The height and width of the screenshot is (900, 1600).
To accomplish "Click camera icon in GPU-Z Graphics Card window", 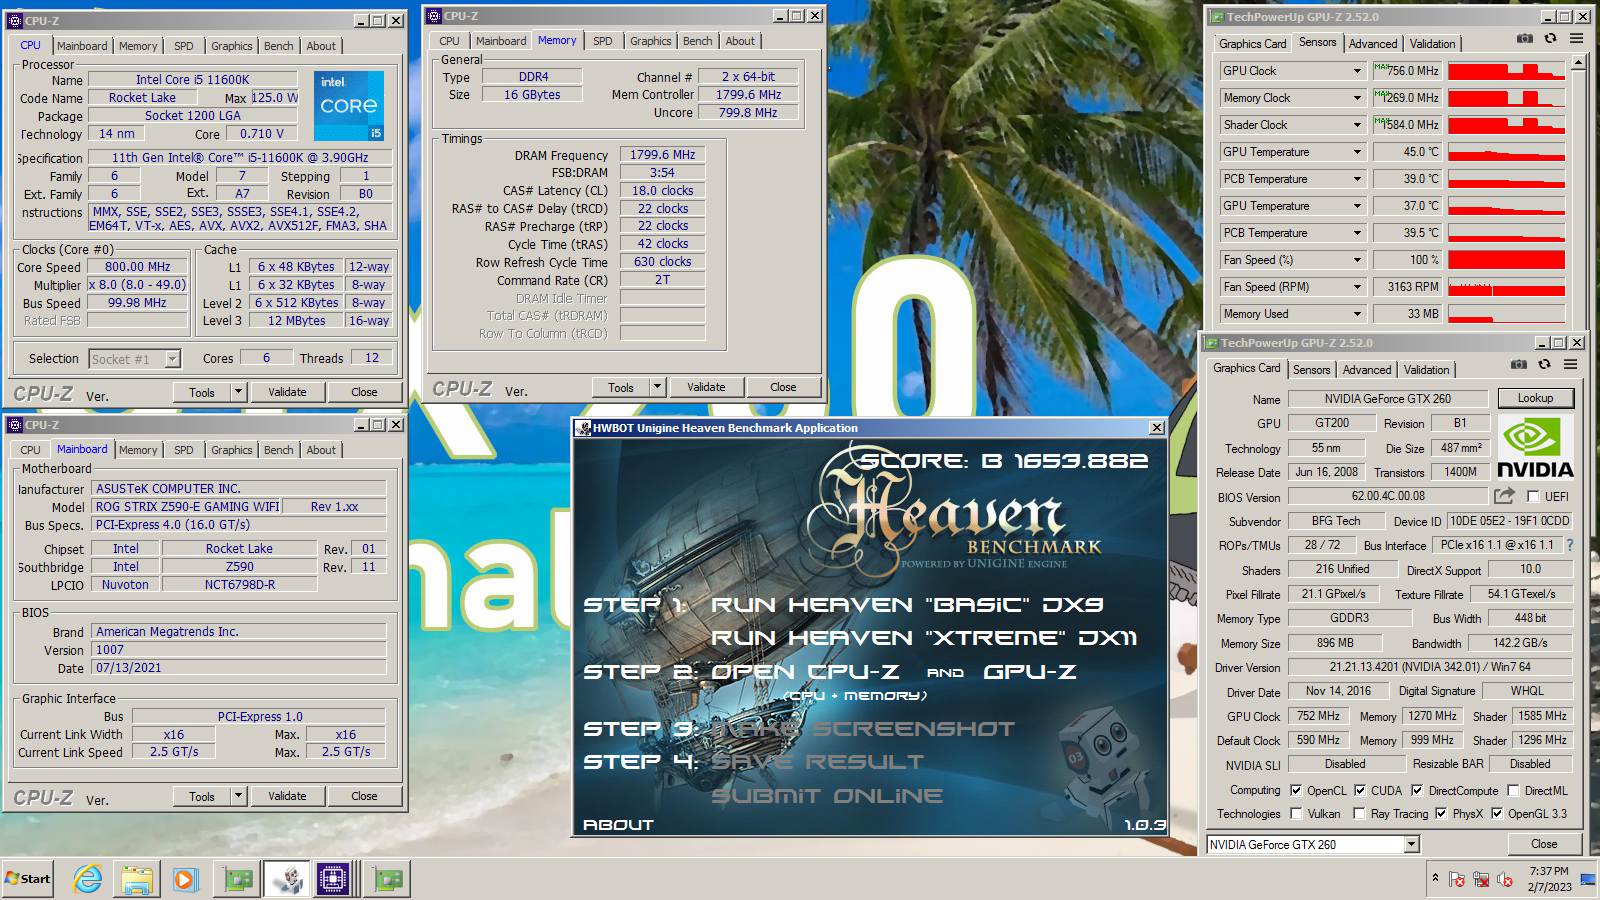I will [1518, 365].
